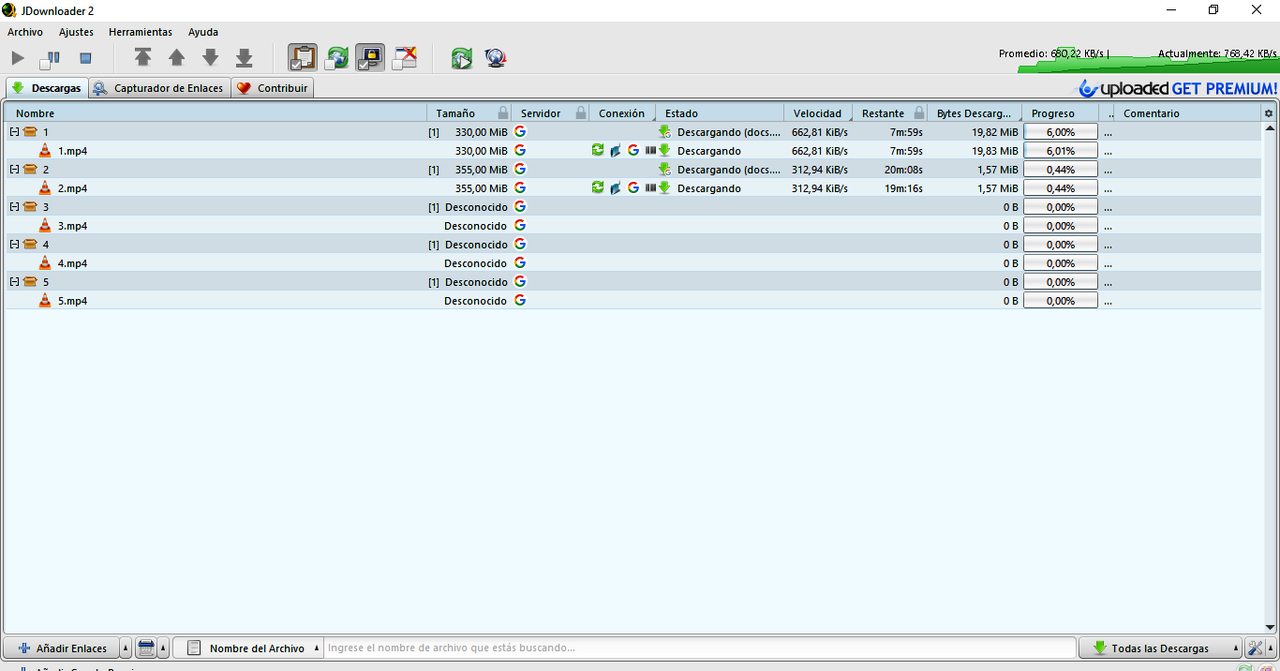
Task: Sort by the Velocidad column header
Action: pyautogui.click(x=817, y=113)
